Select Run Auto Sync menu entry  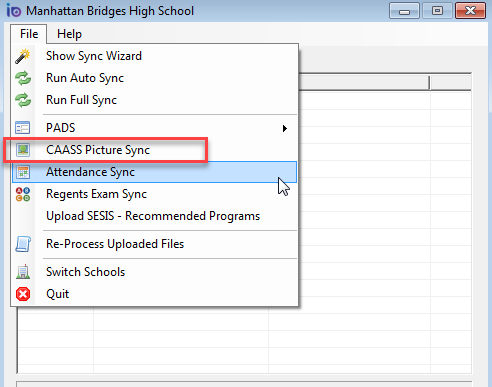pos(154,78)
